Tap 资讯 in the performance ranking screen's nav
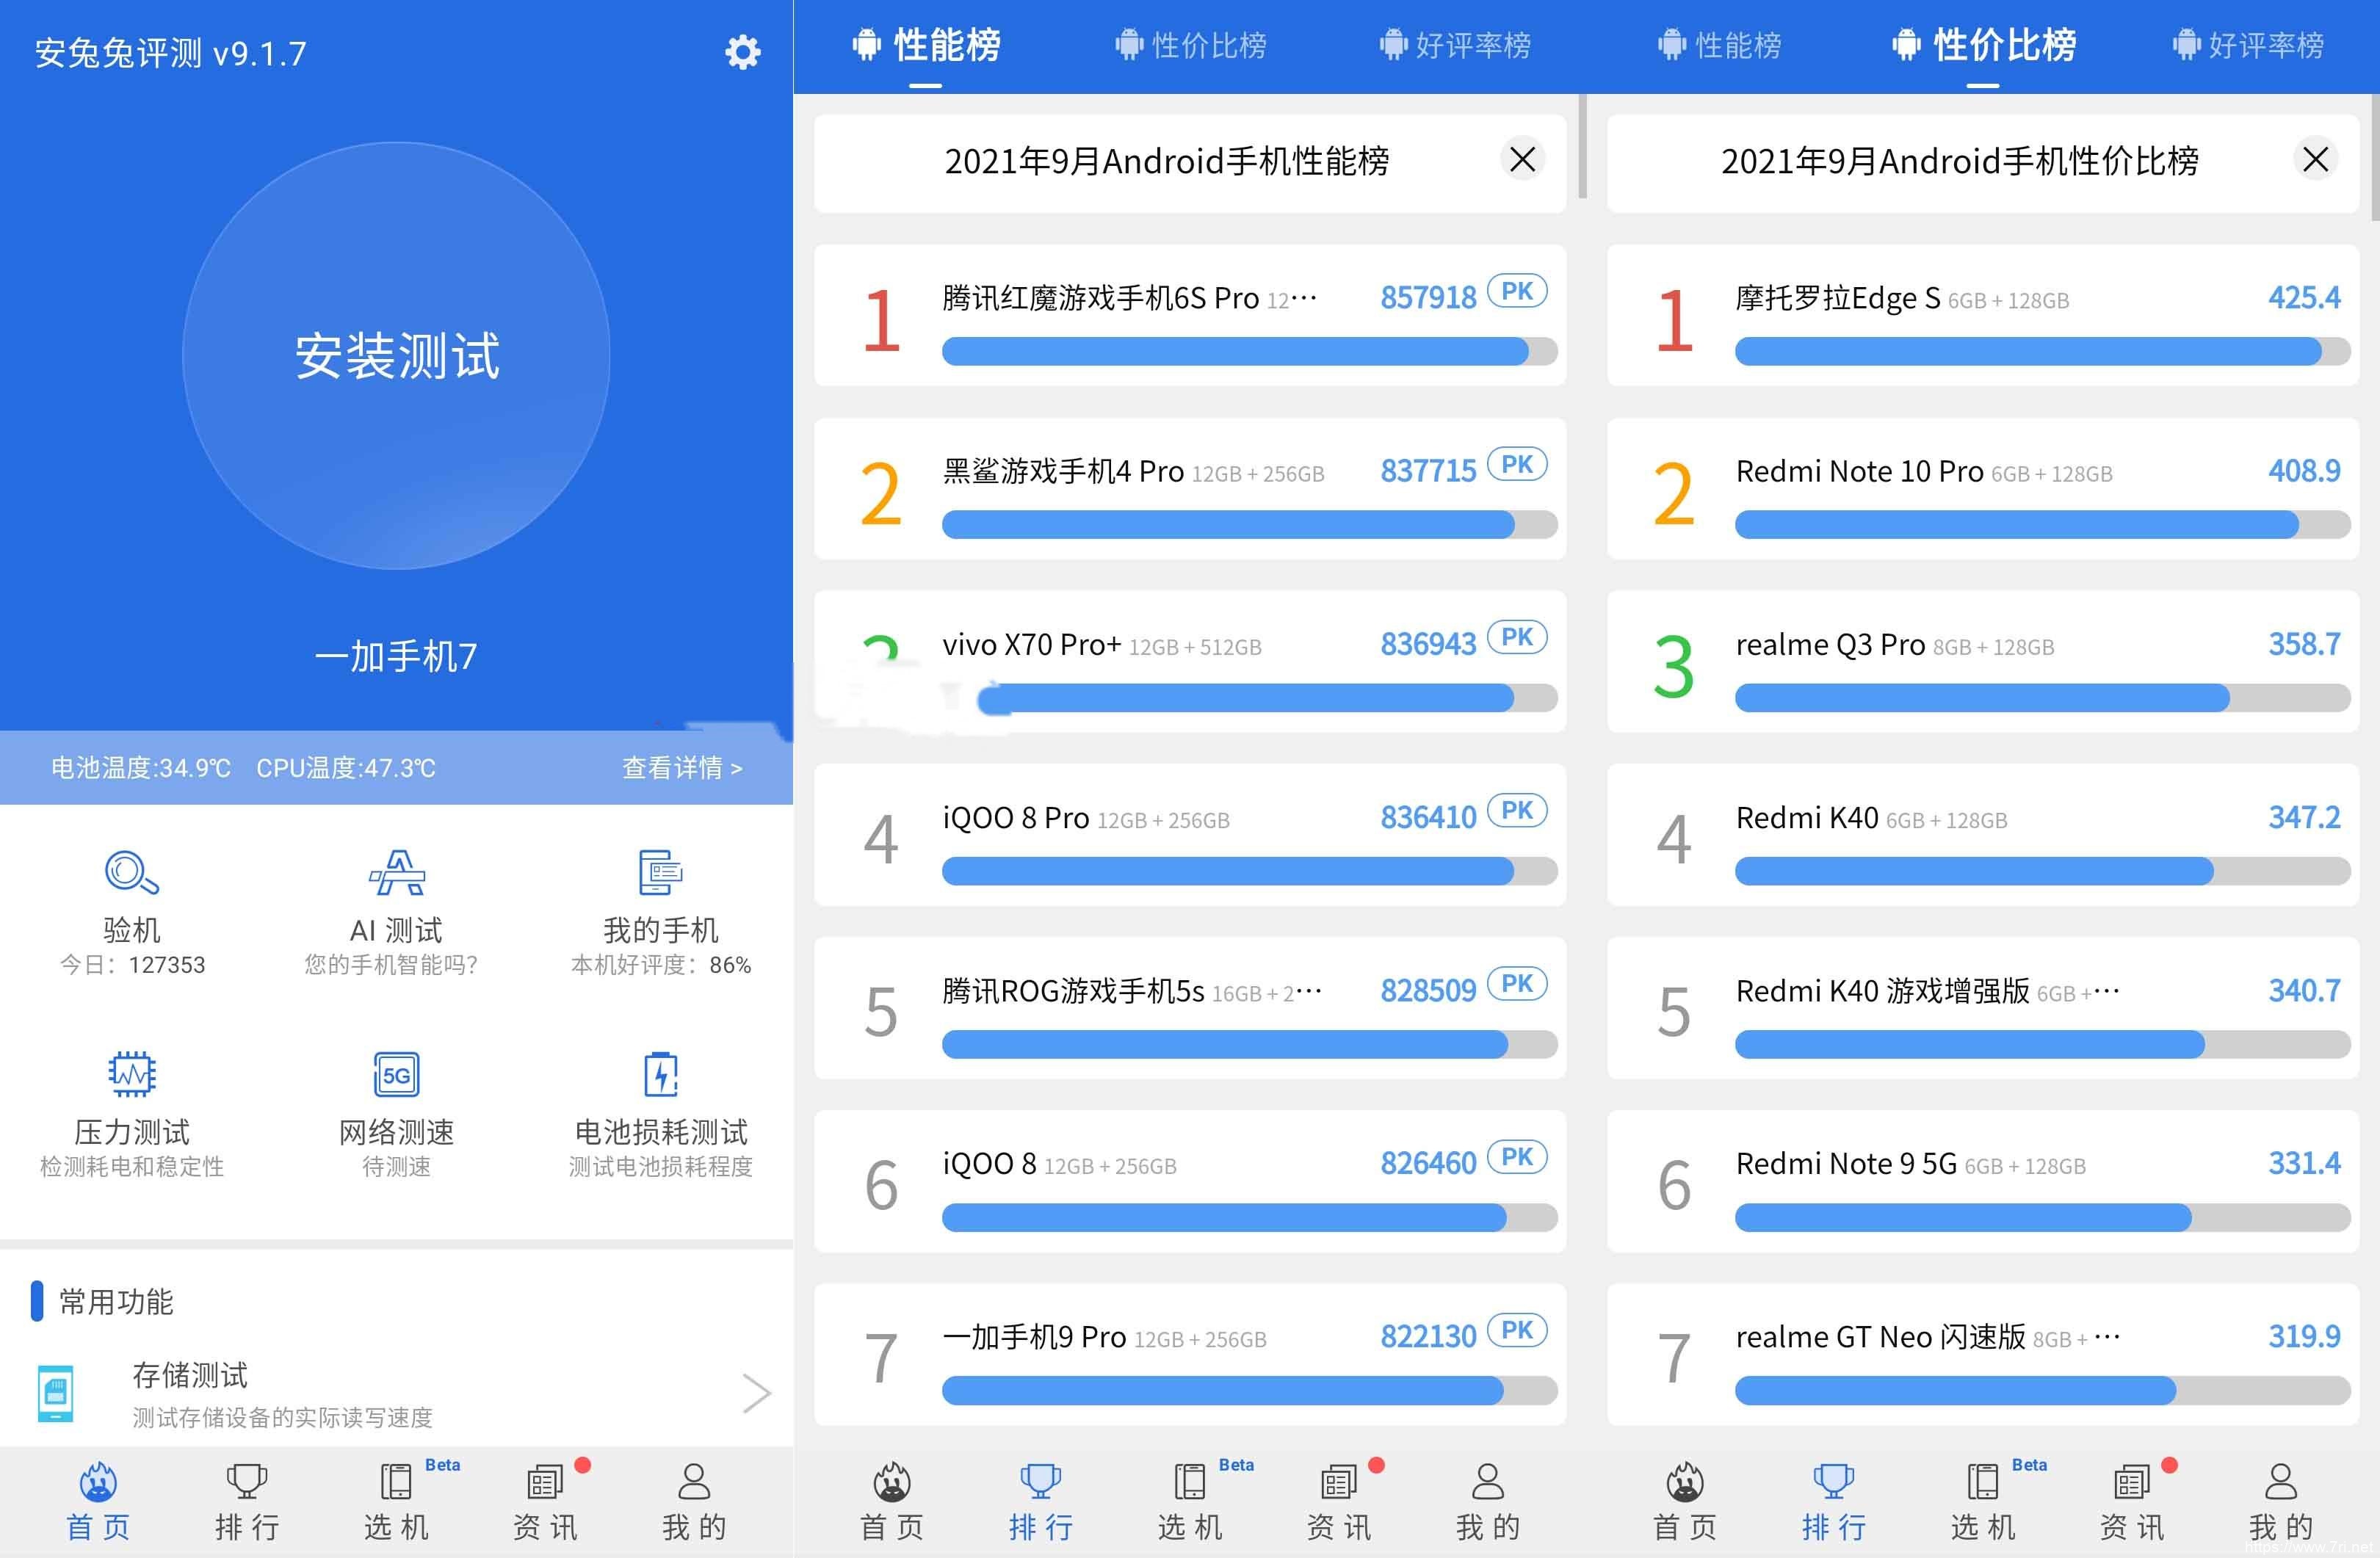The height and width of the screenshot is (1558, 2380). (x=1339, y=1501)
